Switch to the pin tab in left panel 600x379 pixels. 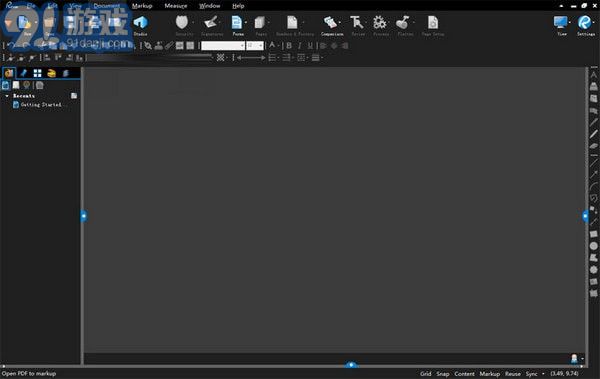click(x=23, y=73)
